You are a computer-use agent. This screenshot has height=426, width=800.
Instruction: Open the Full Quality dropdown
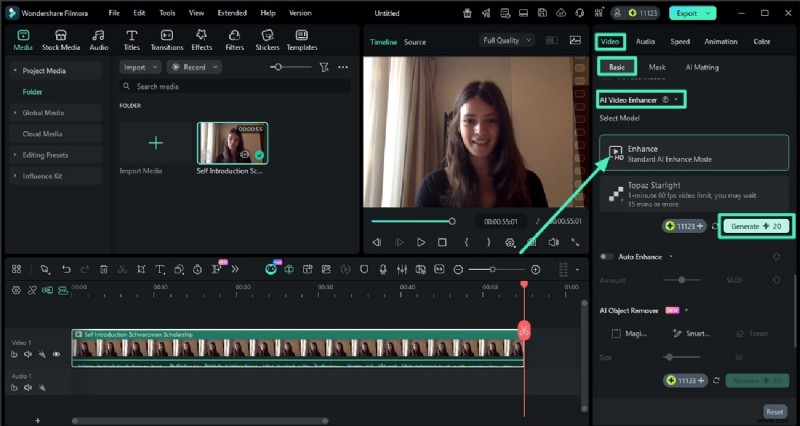tap(507, 40)
